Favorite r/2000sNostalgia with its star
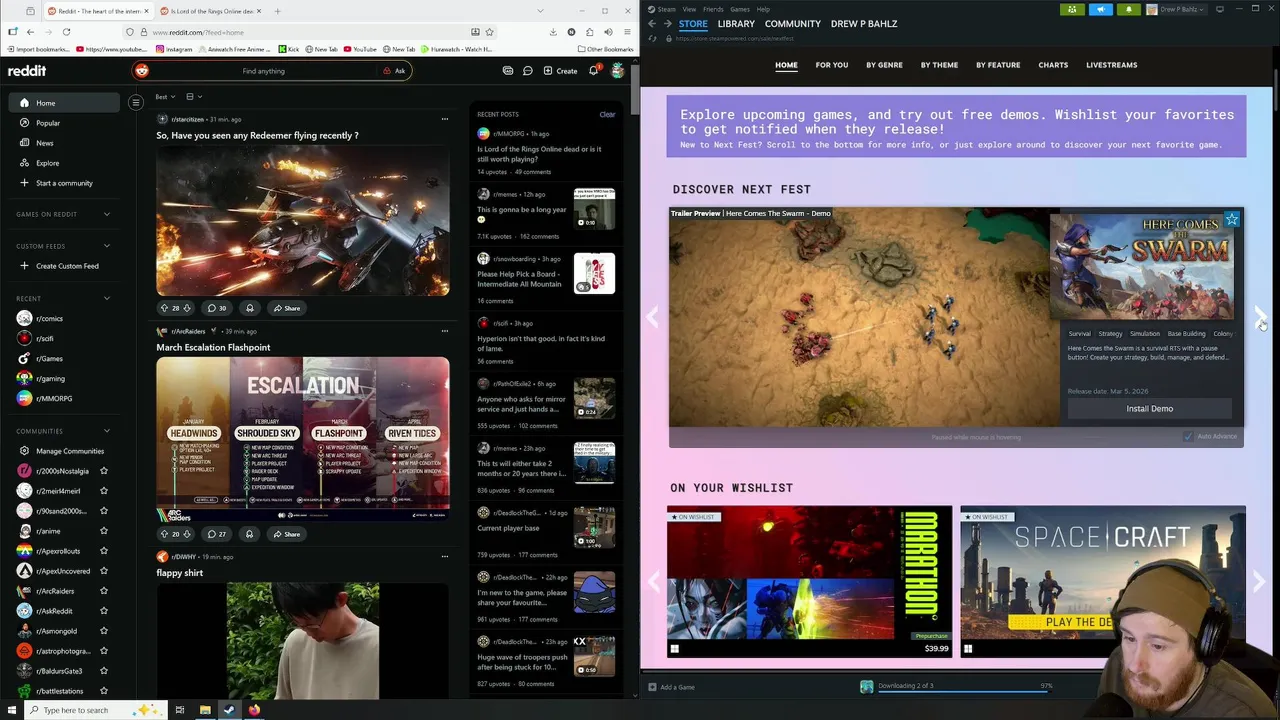Viewport: 1280px width, 720px height. point(104,471)
